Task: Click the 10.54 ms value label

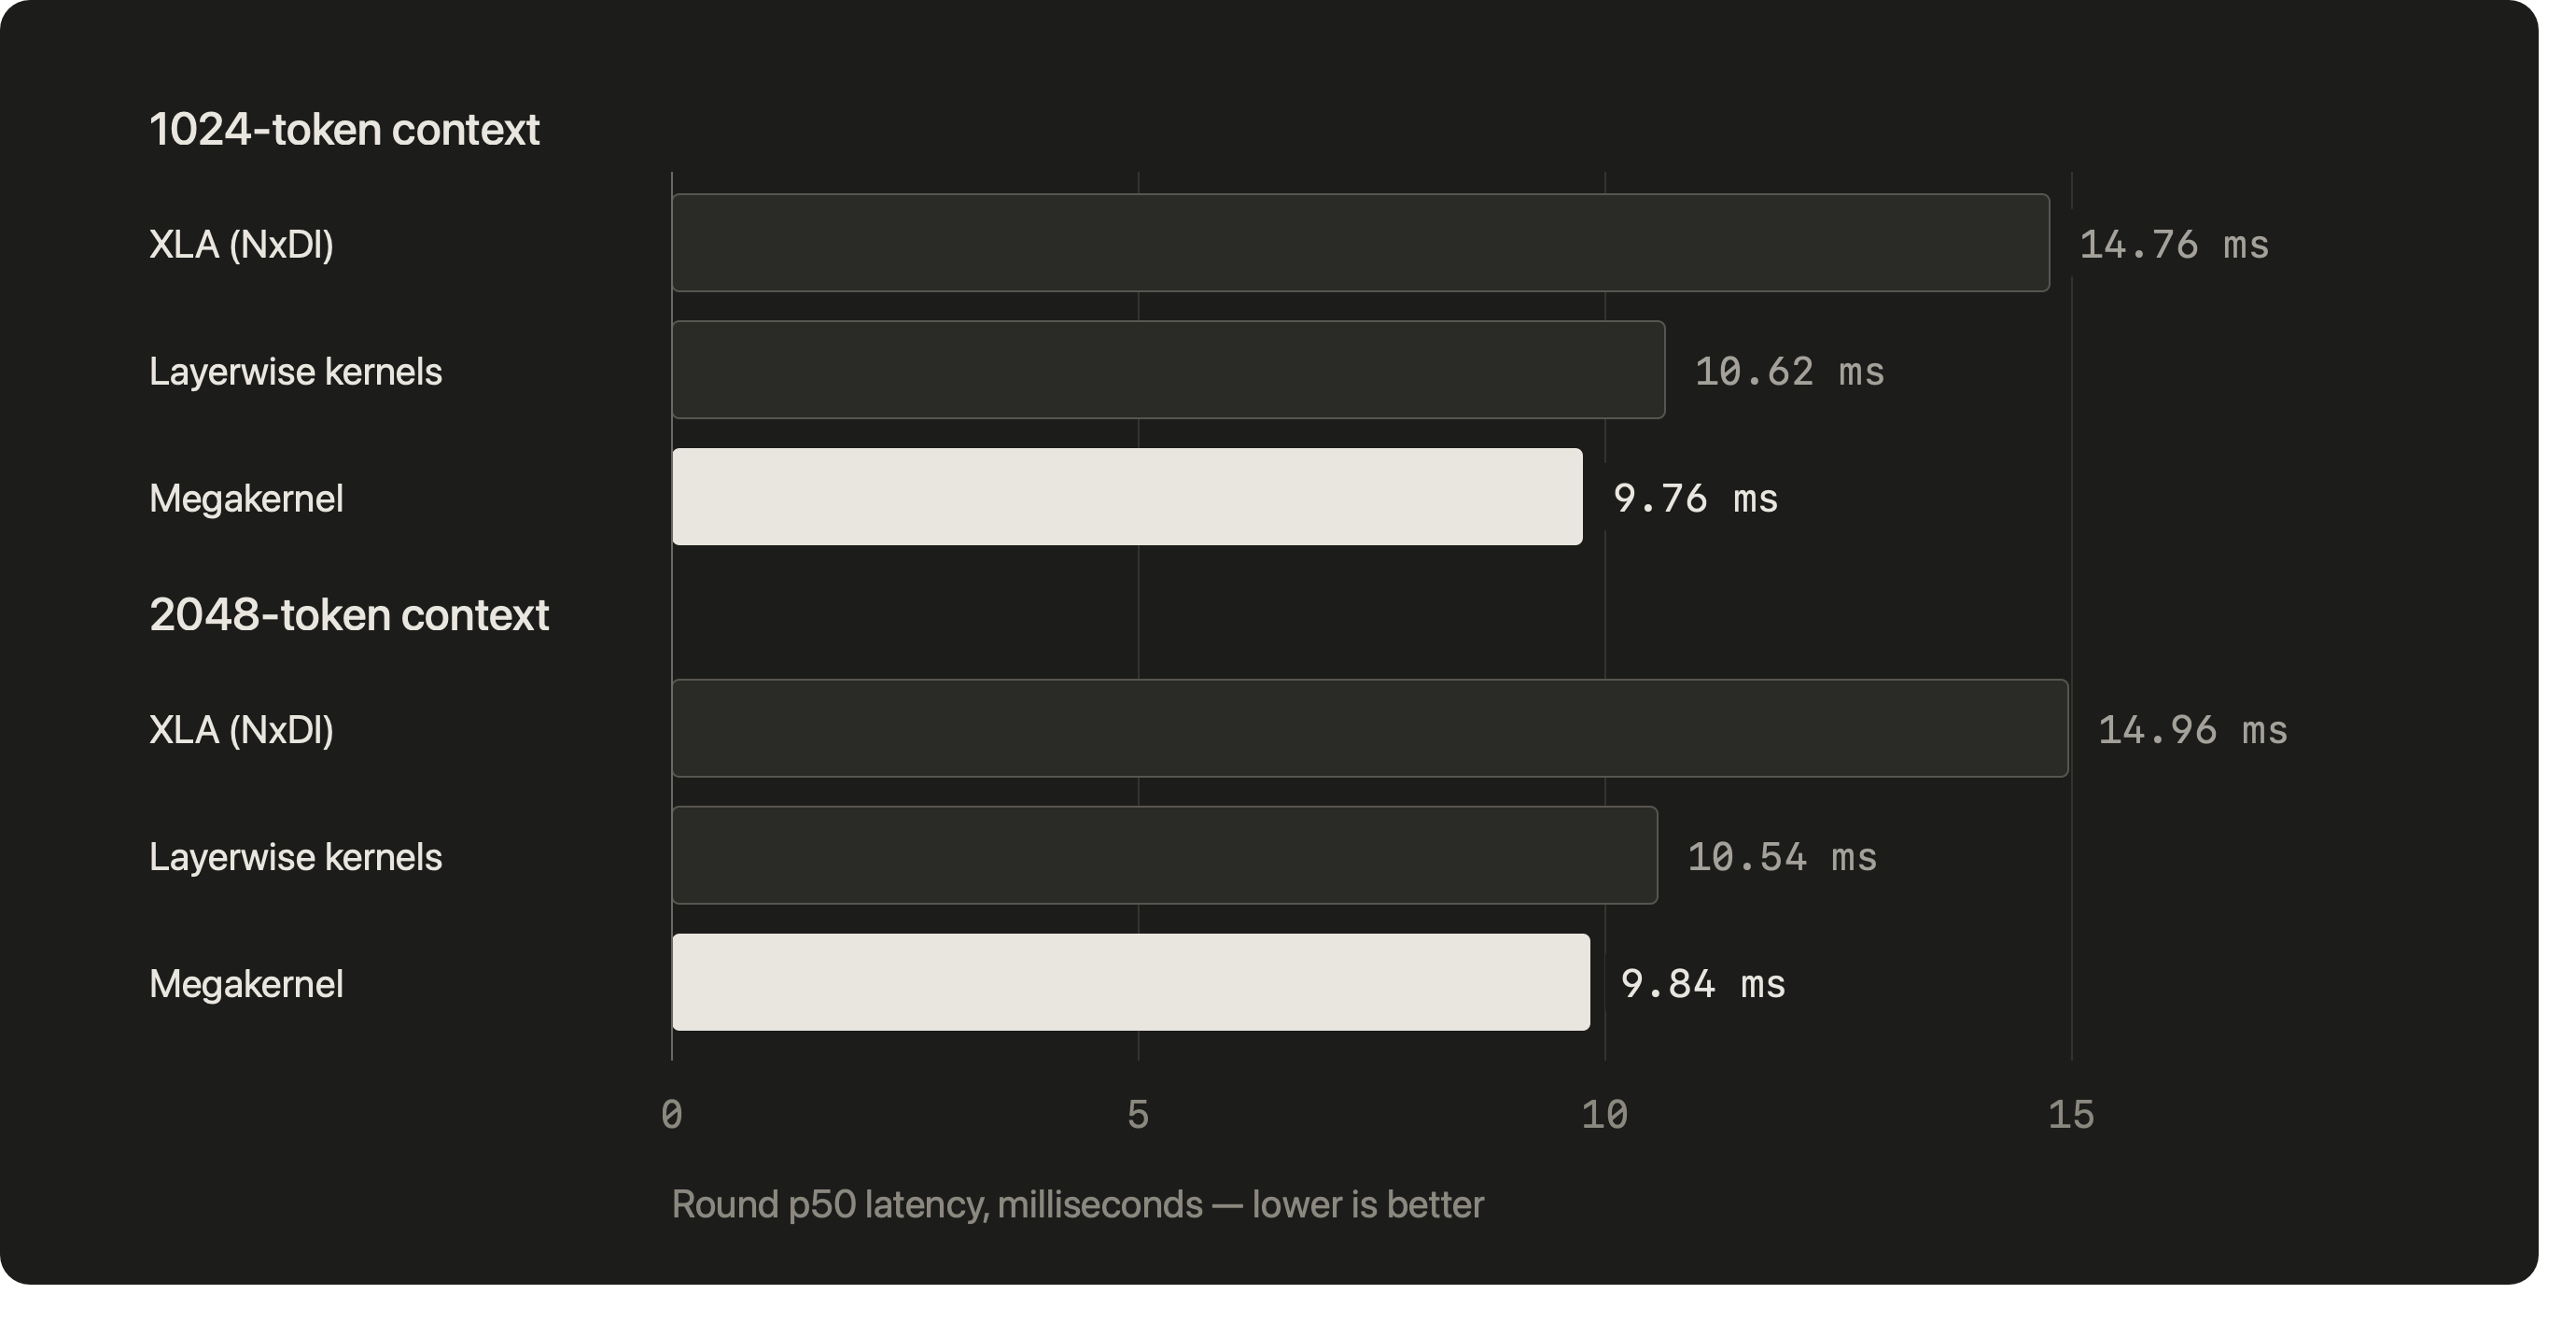Action: point(1782,857)
